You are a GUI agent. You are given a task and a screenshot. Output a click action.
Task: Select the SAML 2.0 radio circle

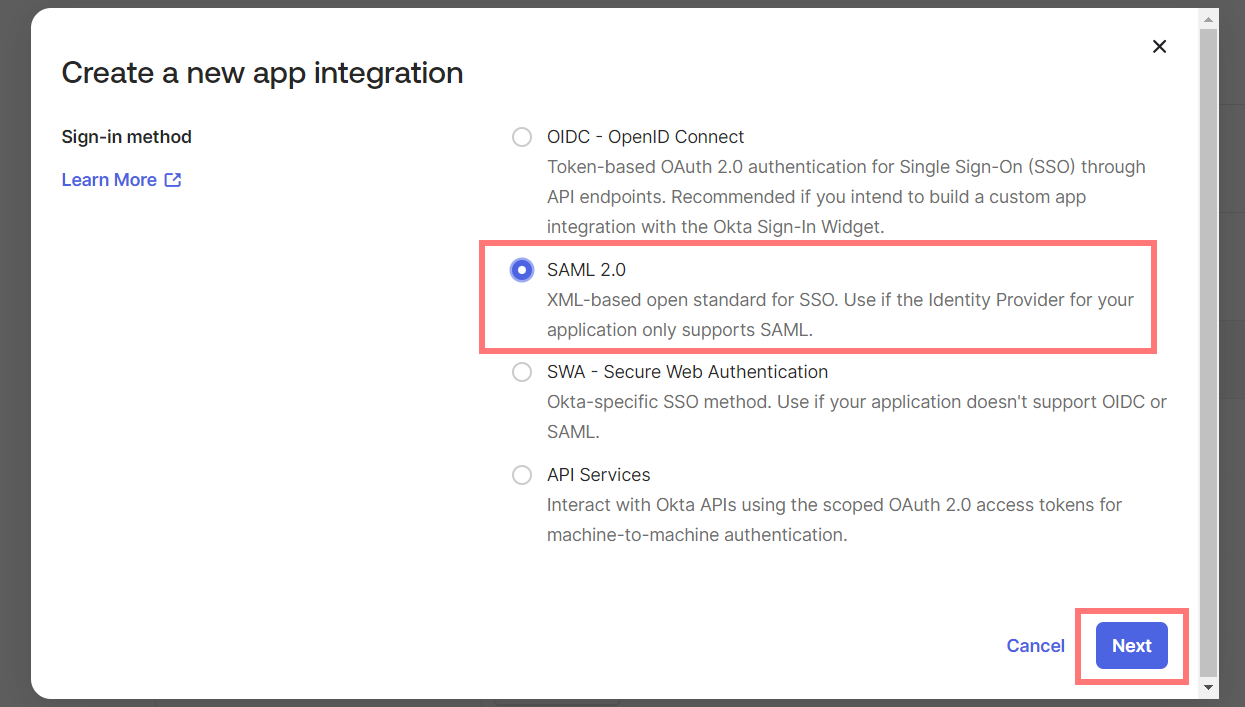[522, 270]
